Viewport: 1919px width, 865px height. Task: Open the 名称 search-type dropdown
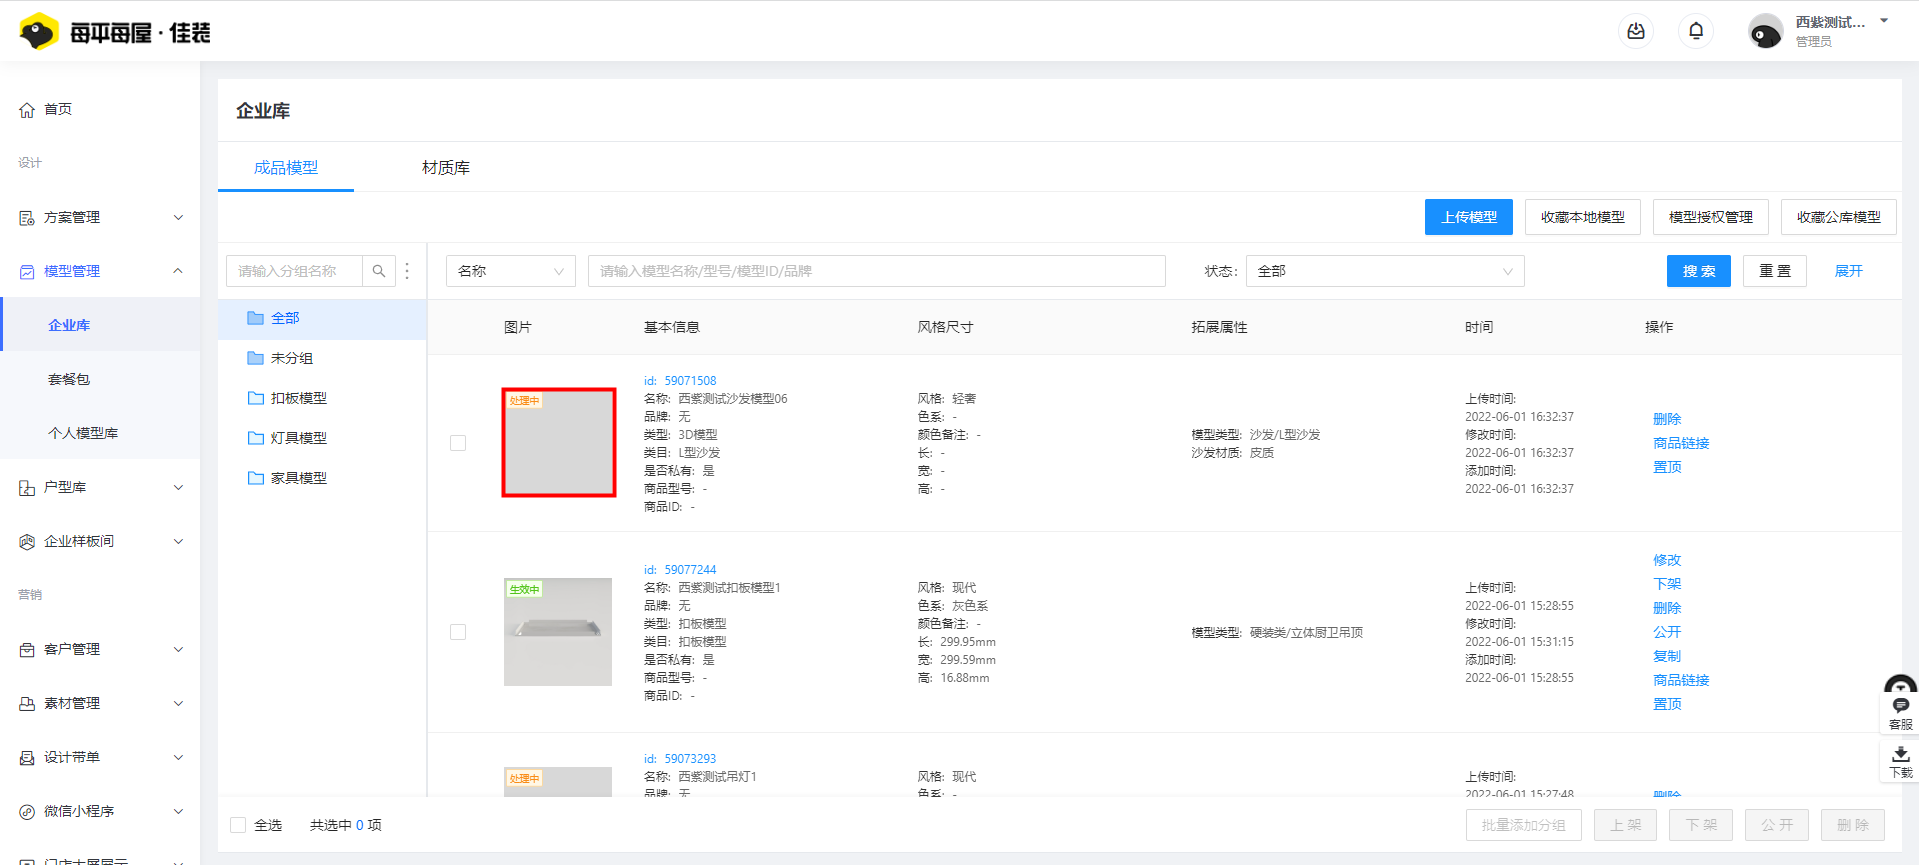coord(510,271)
